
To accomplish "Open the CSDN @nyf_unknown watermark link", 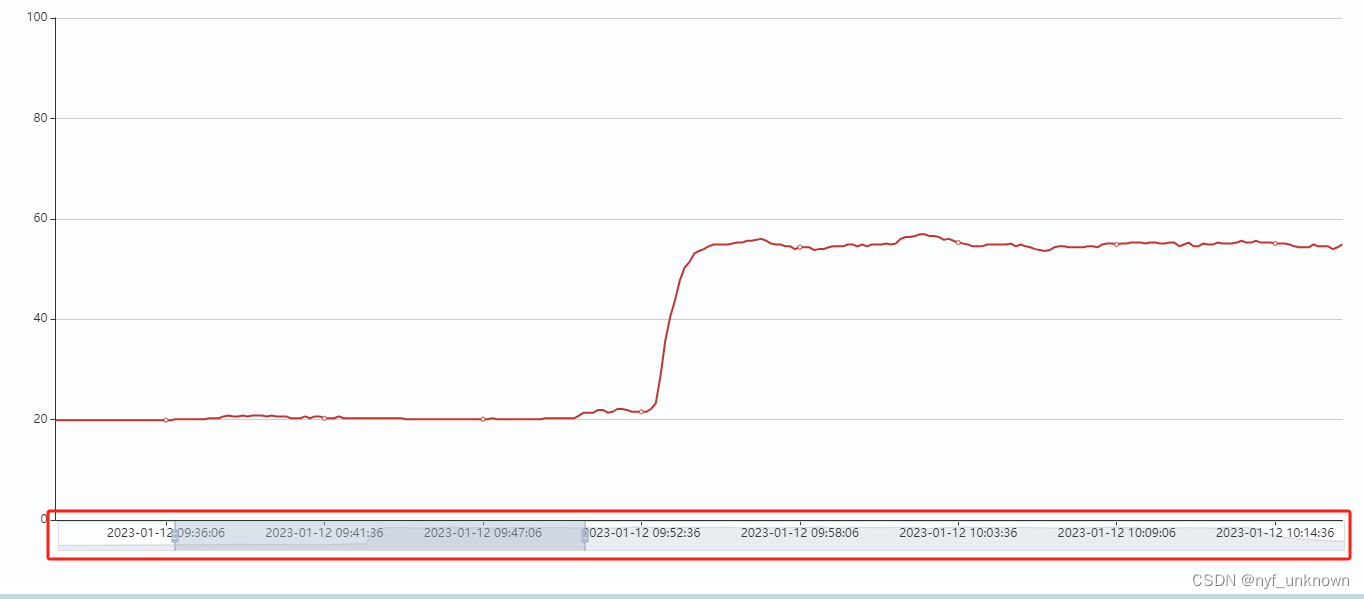I will pos(1270,580).
